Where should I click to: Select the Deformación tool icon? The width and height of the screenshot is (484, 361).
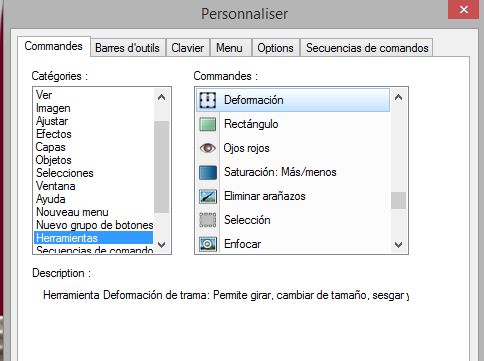208,100
